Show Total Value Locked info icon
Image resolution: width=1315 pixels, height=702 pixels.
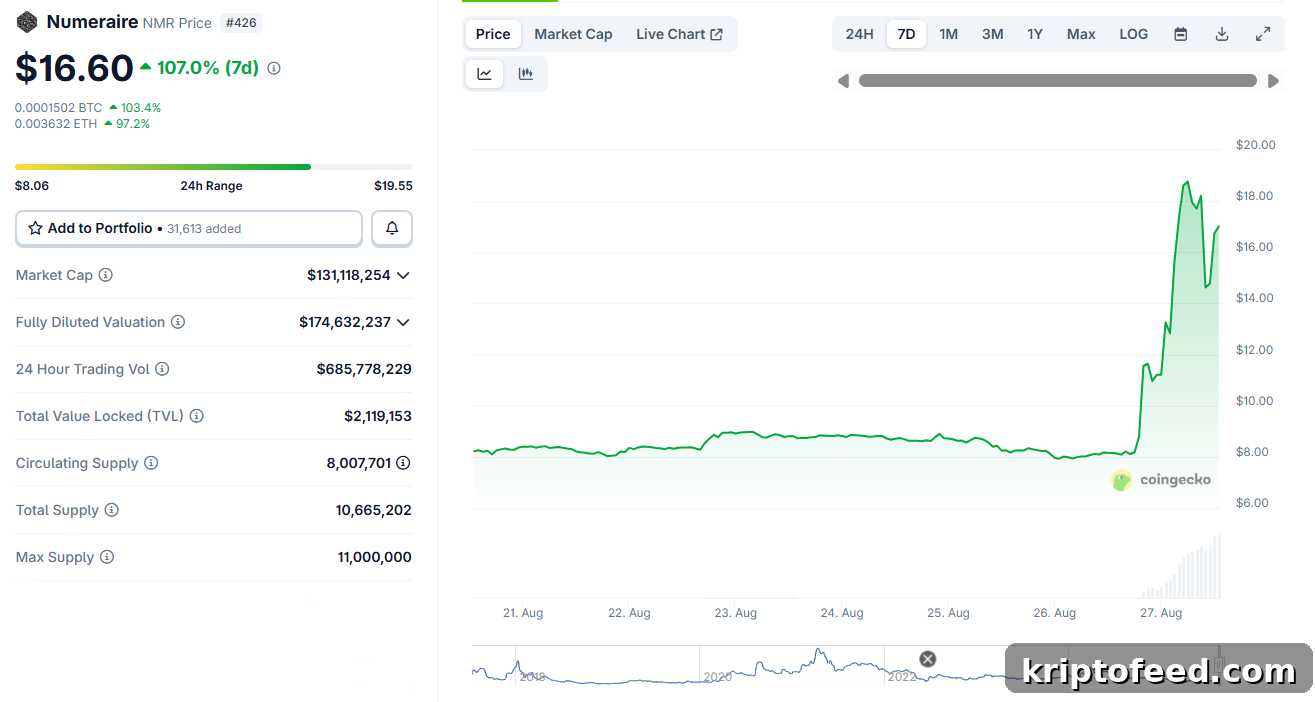(197, 416)
